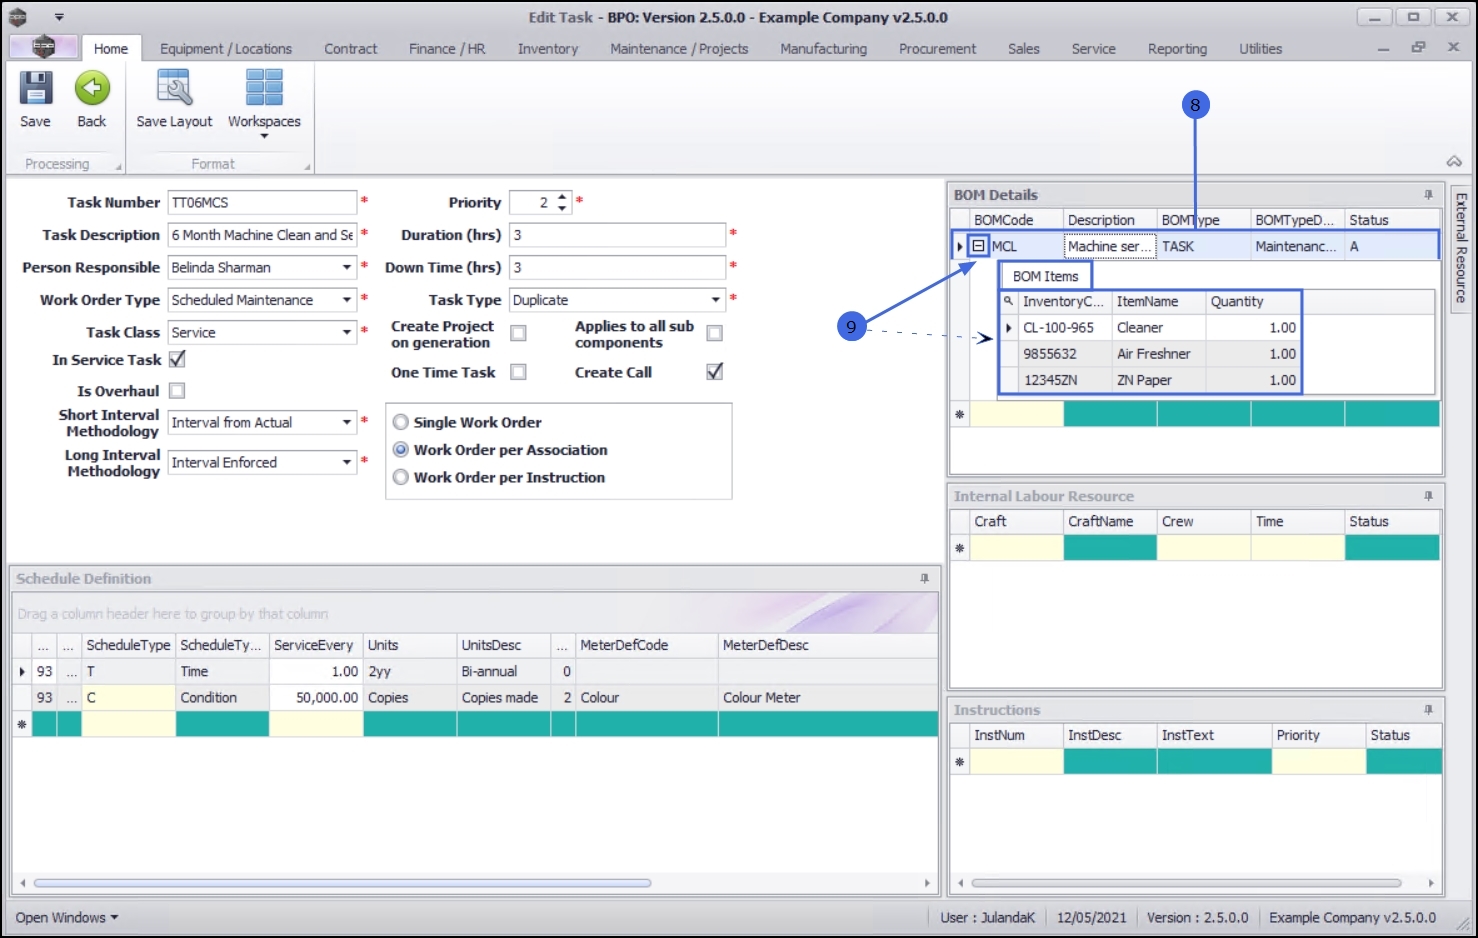Click the Save icon in the ribbon
The height and width of the screenshot is (938, 1478).
point(35,89)
